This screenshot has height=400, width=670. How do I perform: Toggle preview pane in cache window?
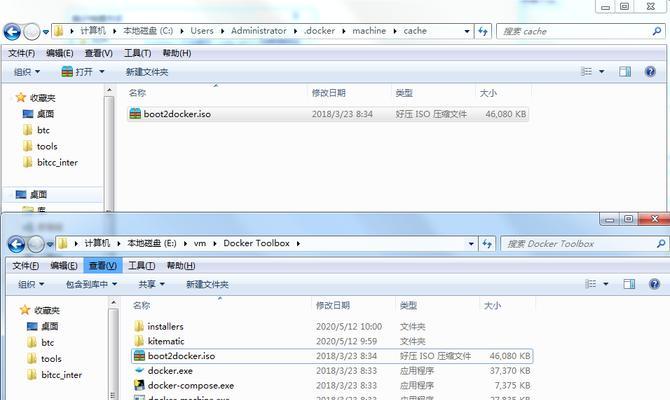pyautogui.click(x=625, y=71)
